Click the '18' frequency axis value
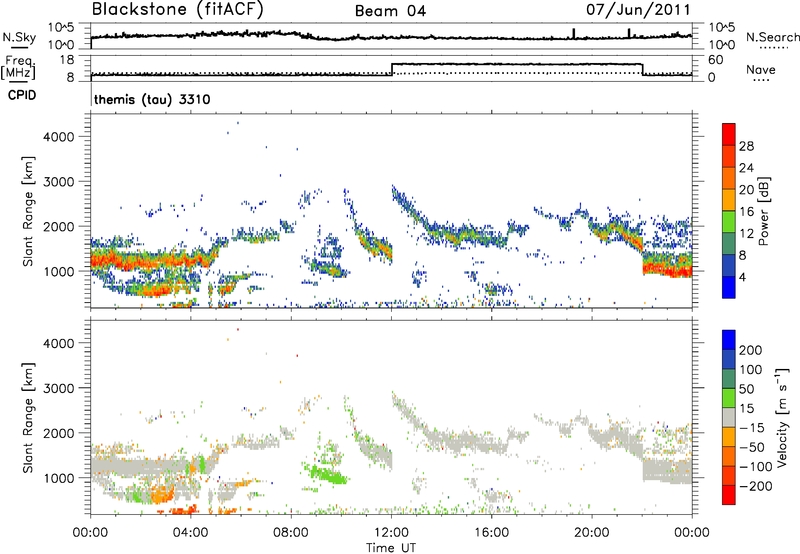Viewport: 800px width, 554px height. tap(67, 60)
